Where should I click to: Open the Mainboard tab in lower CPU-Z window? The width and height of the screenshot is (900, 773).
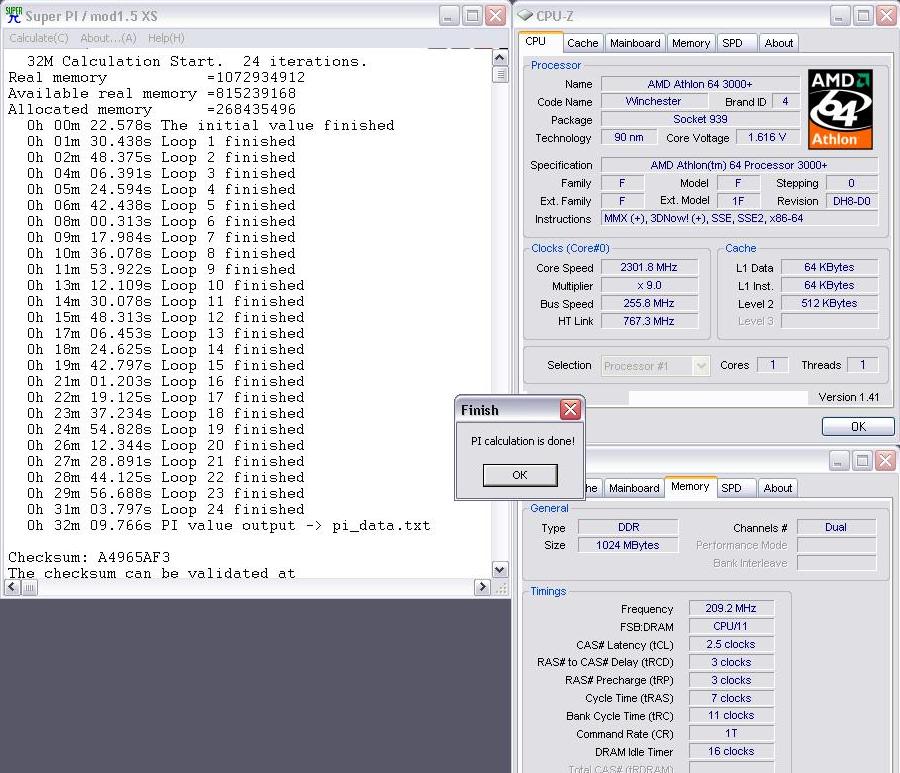[x=634, y=488]
